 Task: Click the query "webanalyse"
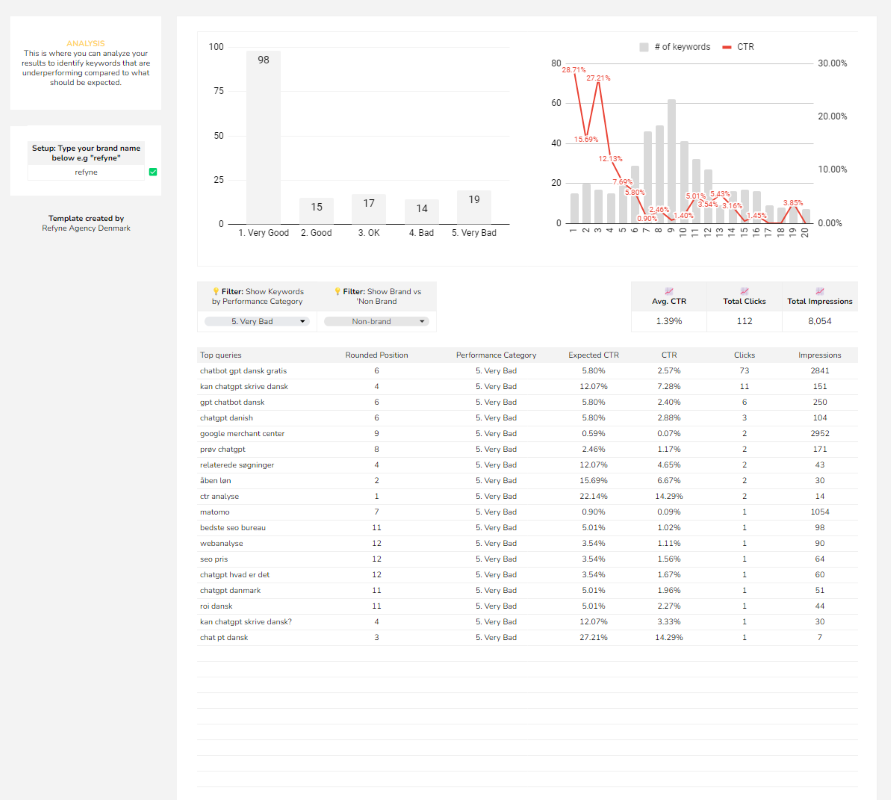click(x=221, y=544)
